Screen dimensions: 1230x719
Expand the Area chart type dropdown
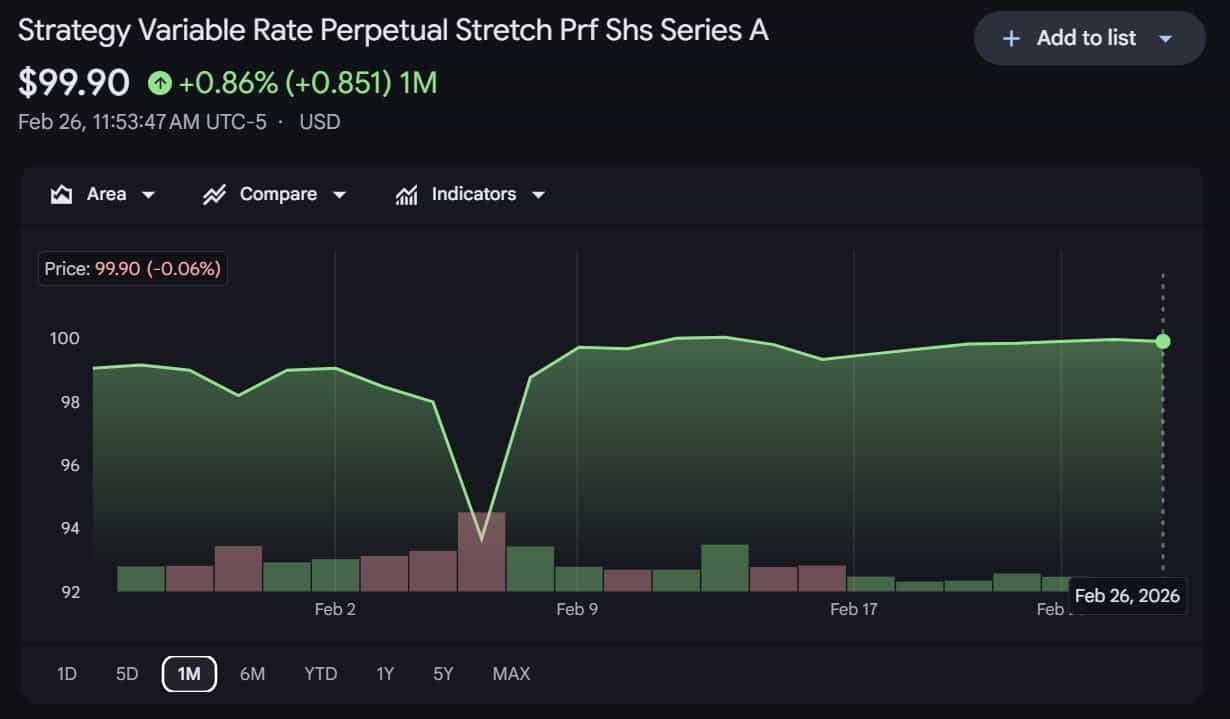(147, 195)
